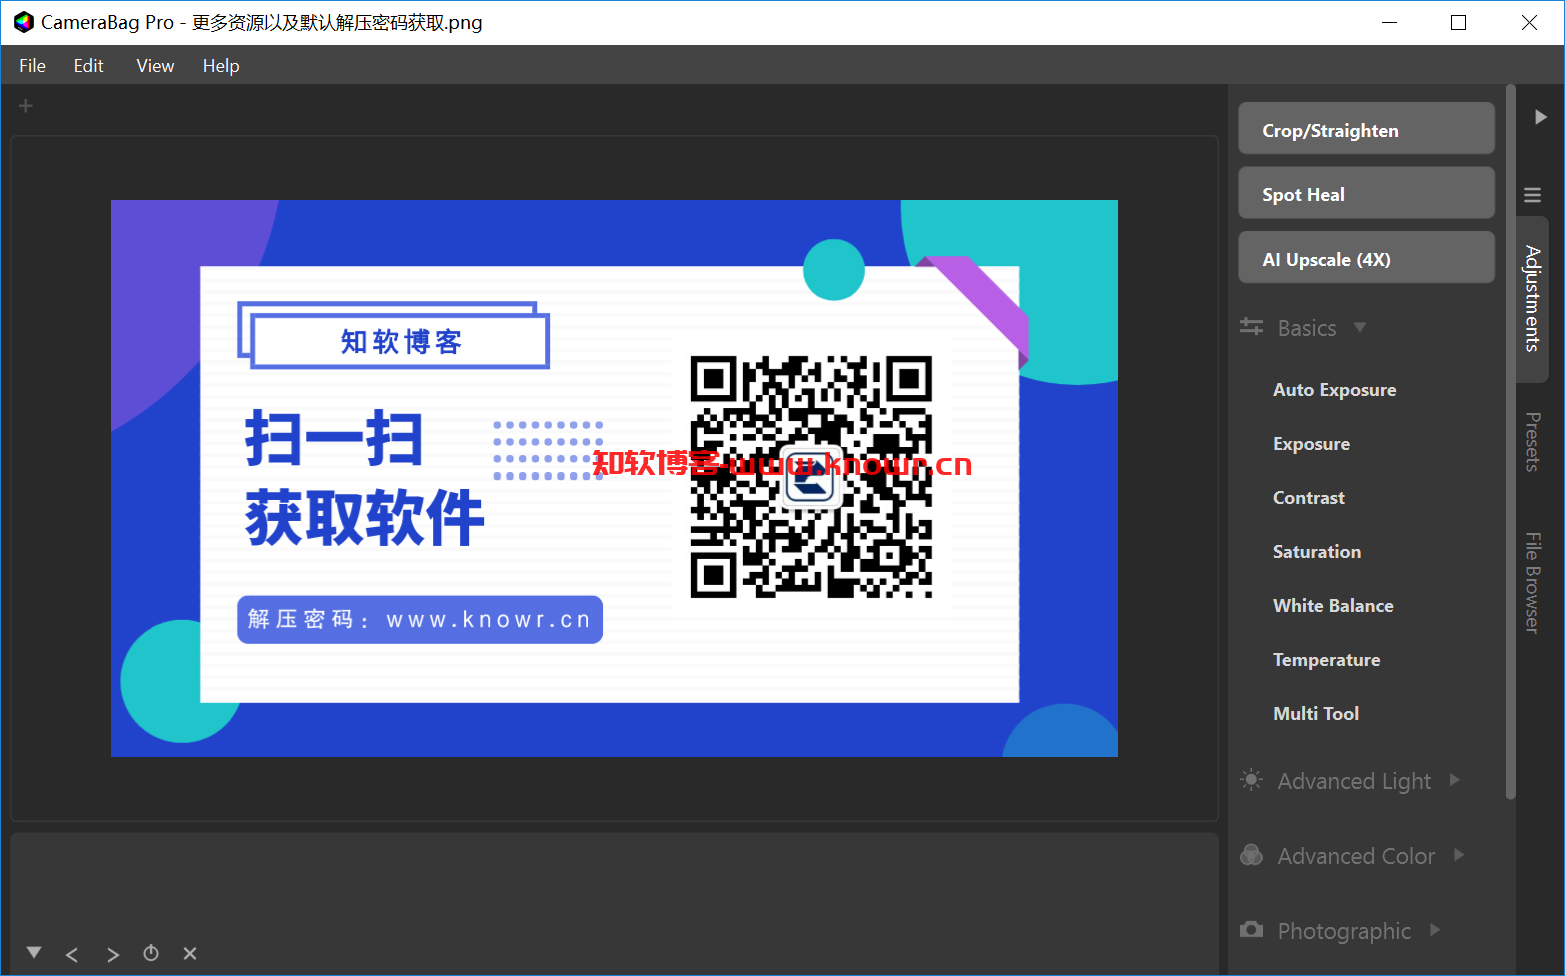The width and height of the screenshot is (1565, 976).
Task: Click the Crop/Straighten button
Action: (x=1366, y=129)
